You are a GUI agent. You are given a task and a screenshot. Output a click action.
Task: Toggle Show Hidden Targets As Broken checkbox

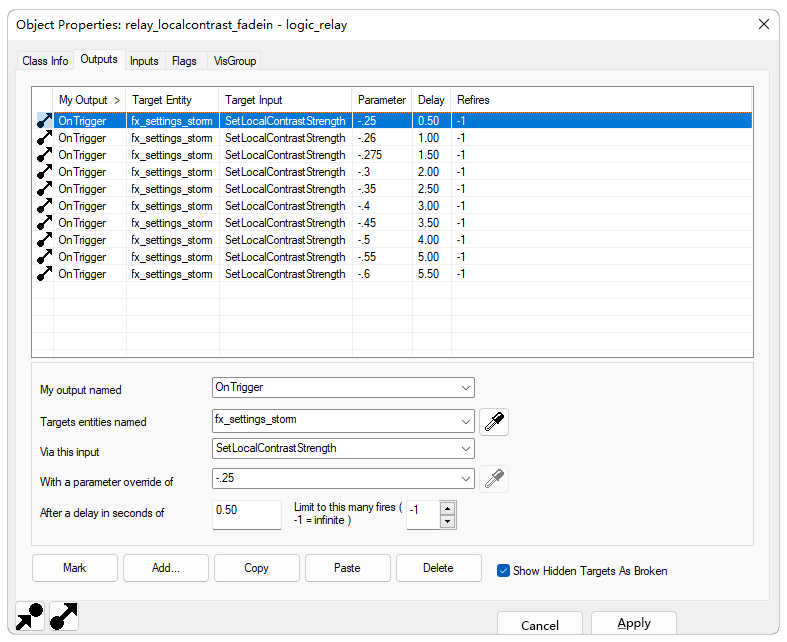[504, 570]
